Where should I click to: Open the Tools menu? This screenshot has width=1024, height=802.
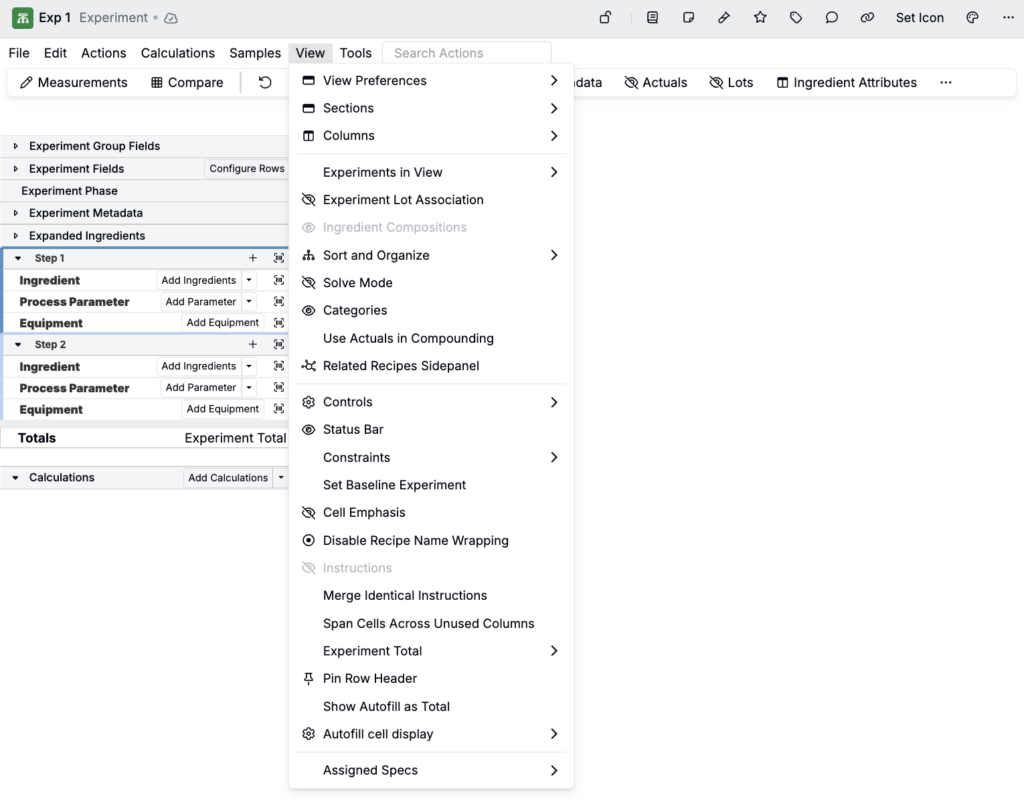[355, 53]
